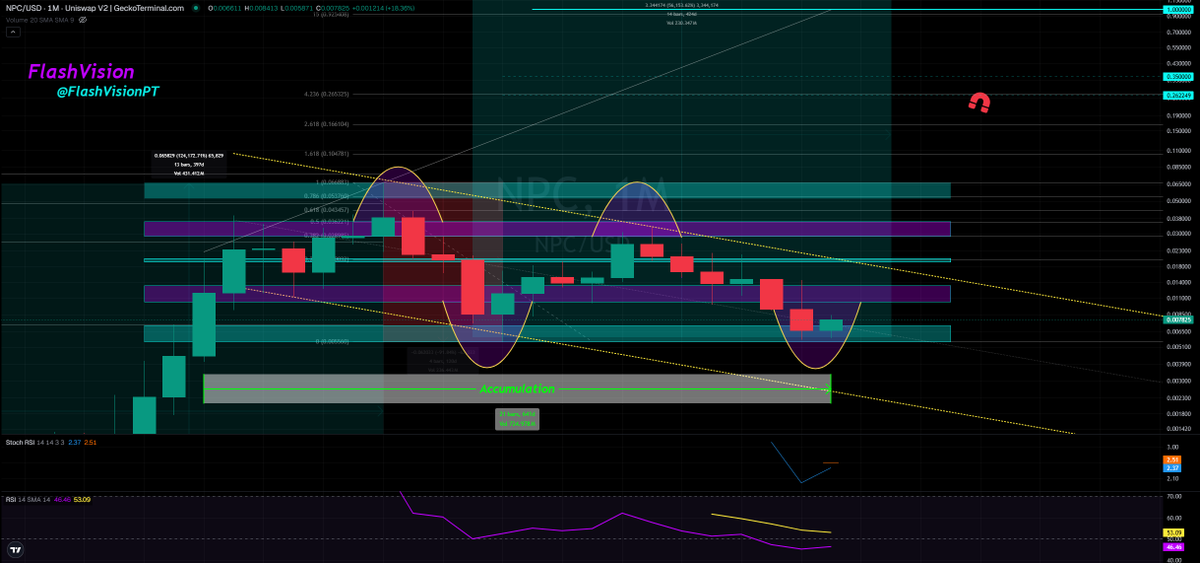Click the orange 2.51 Stoch RSI axis label
1200x563 pixels.
tap(1174, 459)
